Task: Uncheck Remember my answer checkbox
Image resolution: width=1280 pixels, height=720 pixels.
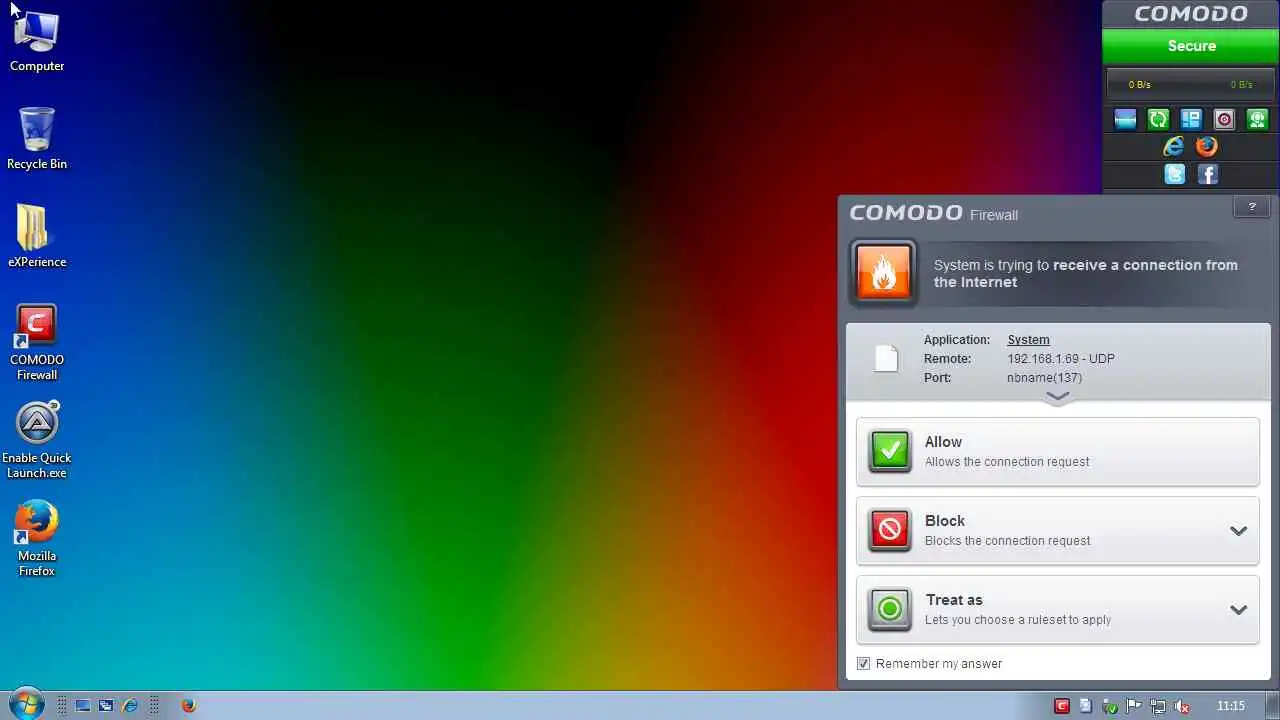Action: point(864,664)
